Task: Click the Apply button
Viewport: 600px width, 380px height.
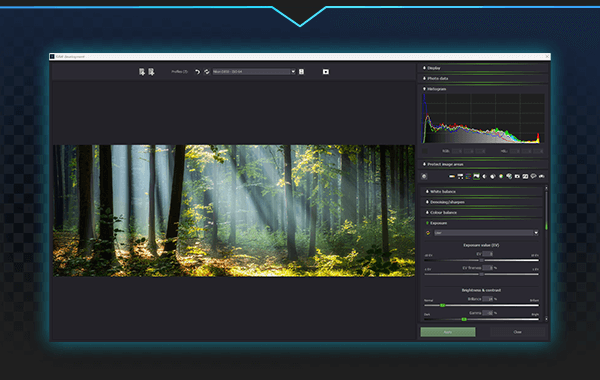Action: [x=448, y=332]
